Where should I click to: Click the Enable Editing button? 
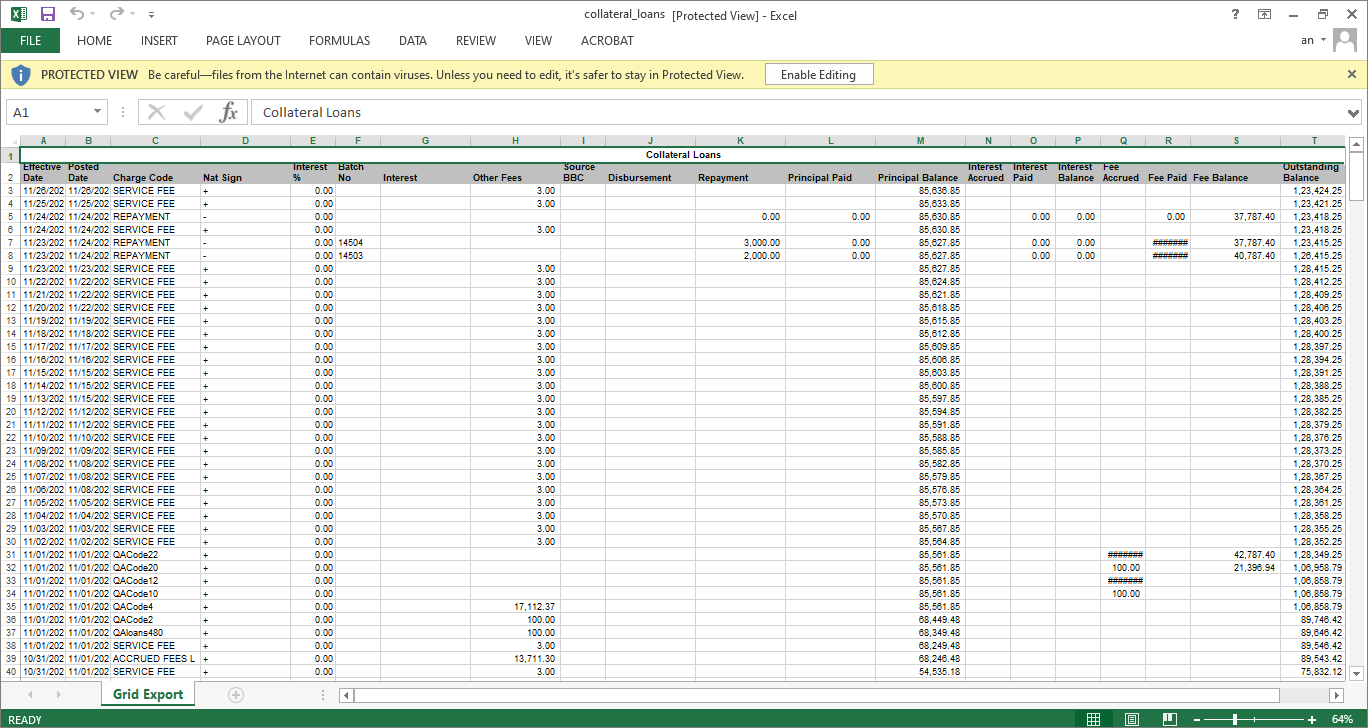818,75
